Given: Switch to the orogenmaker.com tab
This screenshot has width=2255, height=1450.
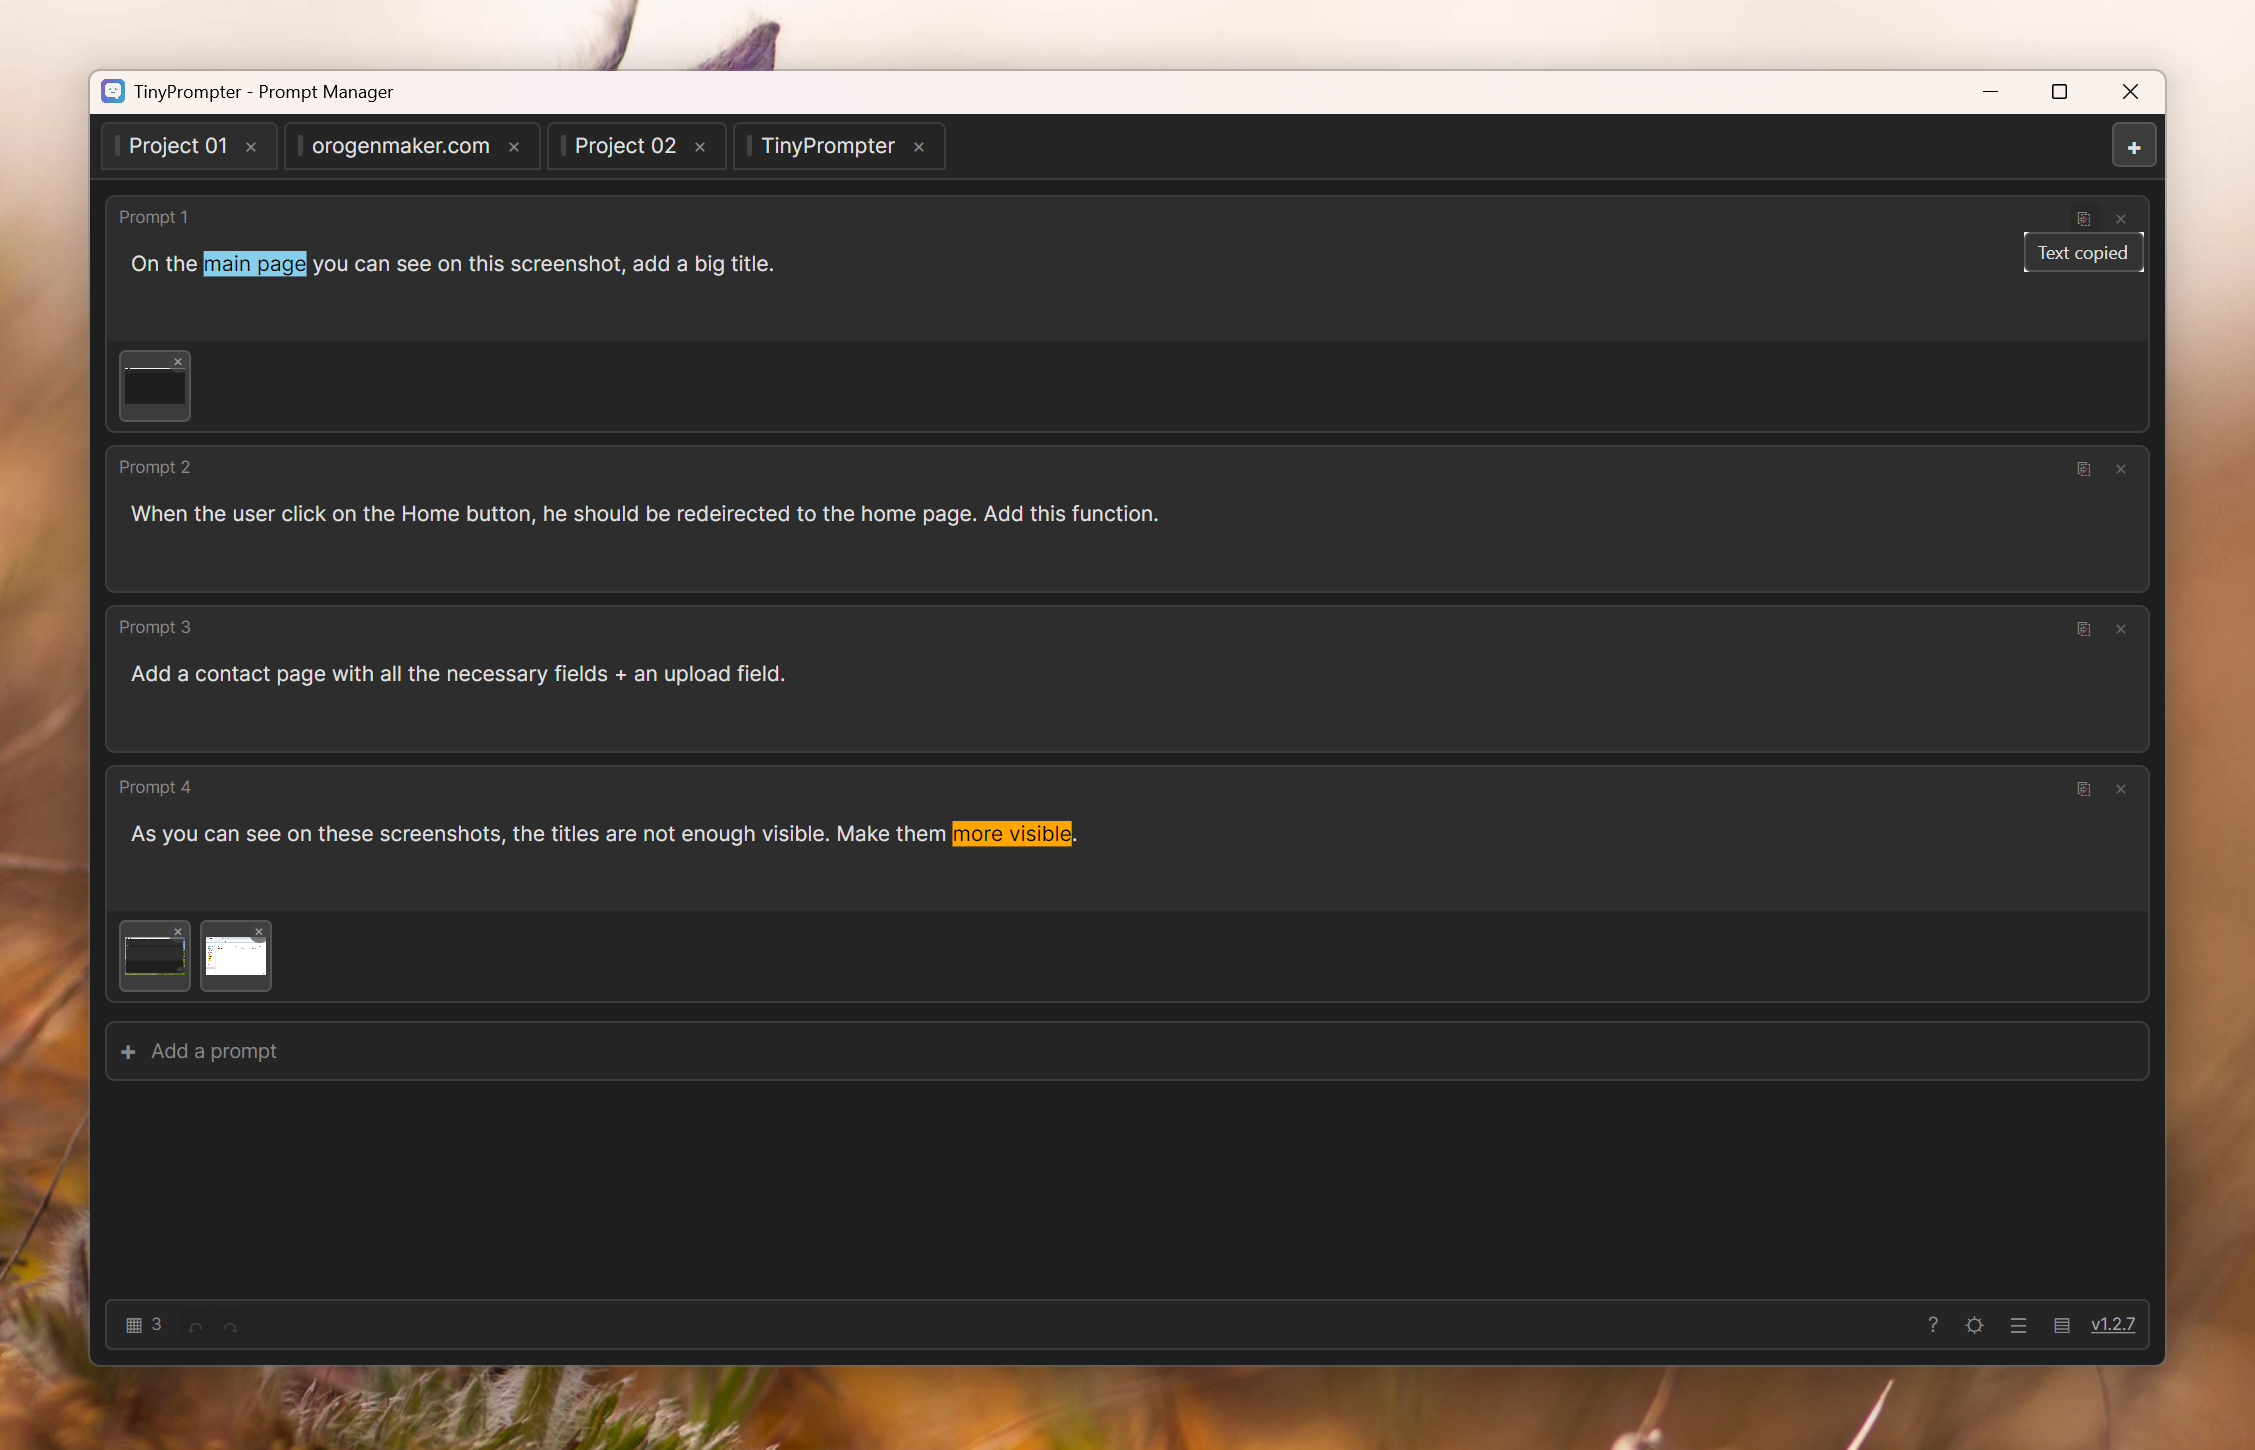Looking at the screenshot, I should [400, 146].
